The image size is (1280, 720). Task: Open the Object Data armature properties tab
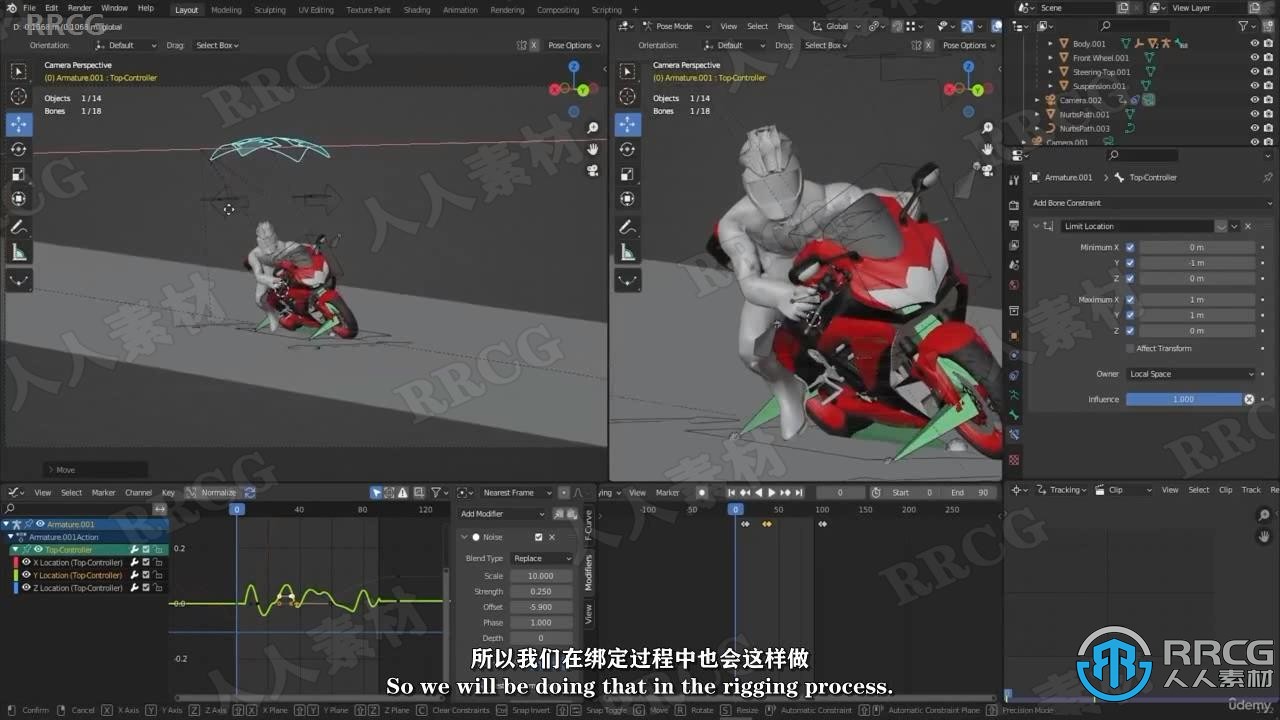(1014, 394)
